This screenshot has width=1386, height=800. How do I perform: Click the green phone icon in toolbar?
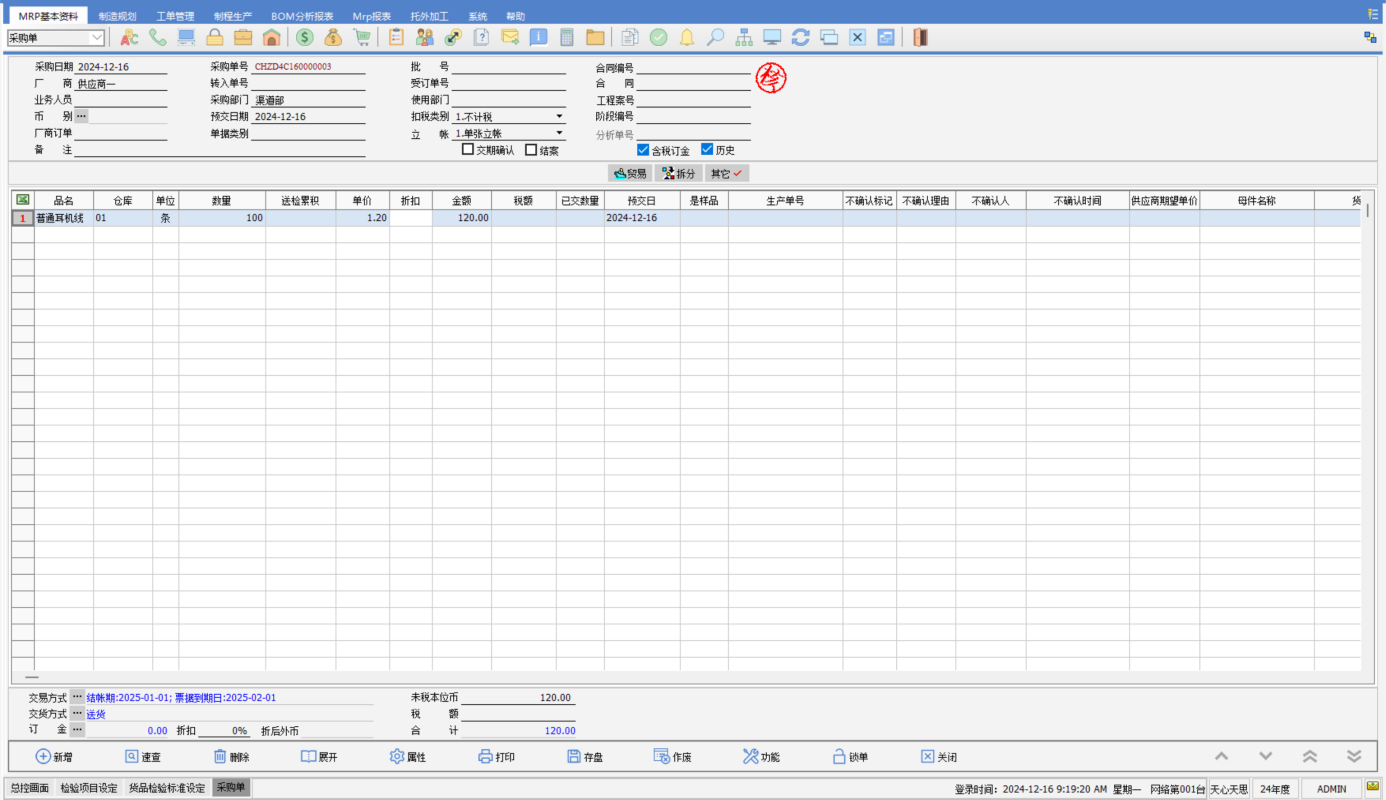(158, 37)
